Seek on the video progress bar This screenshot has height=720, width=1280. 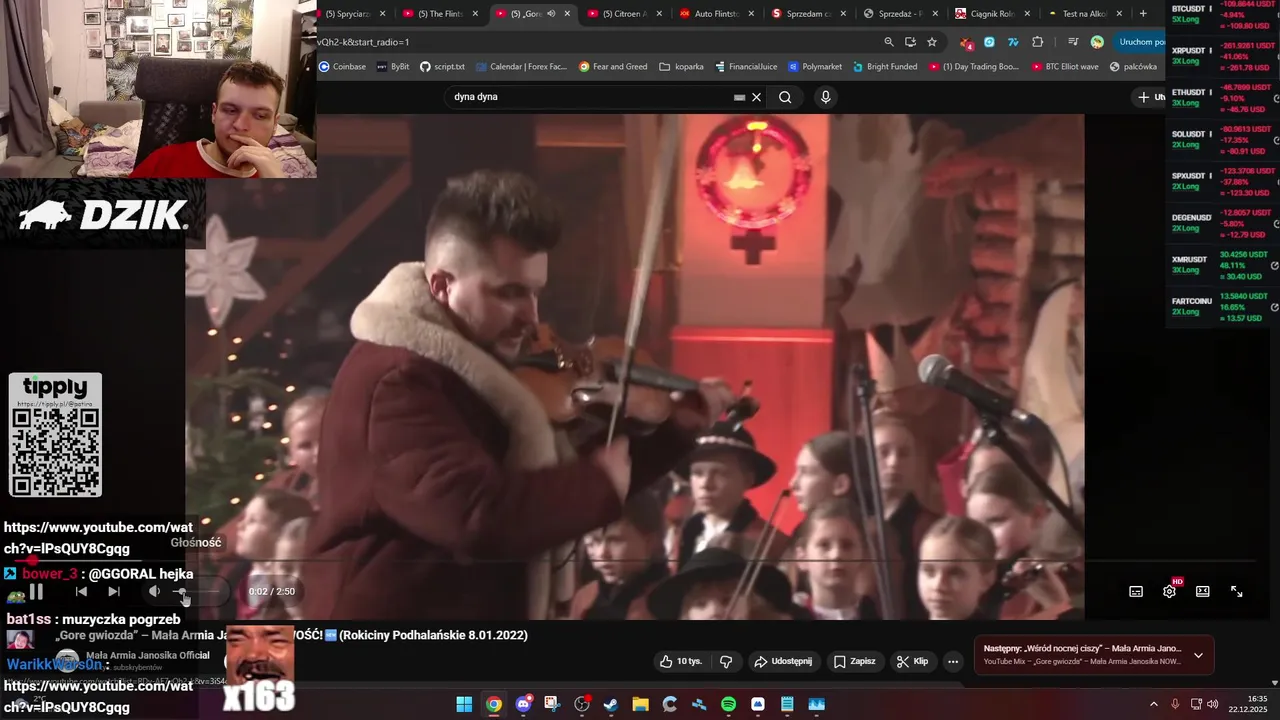coord(634,562)
